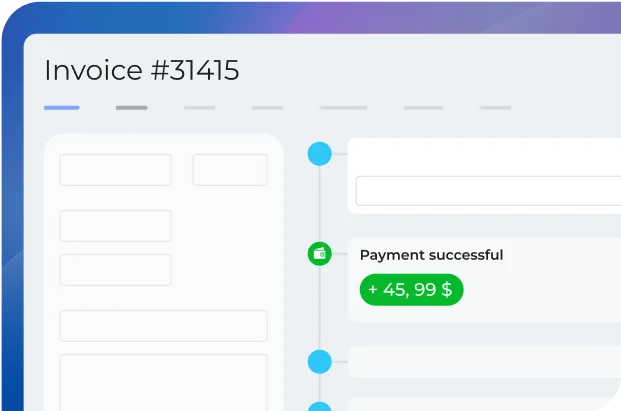Select the widest fifth tab placeholder
The width and height of the screenshot is (621, 411).
click(343, 107)
